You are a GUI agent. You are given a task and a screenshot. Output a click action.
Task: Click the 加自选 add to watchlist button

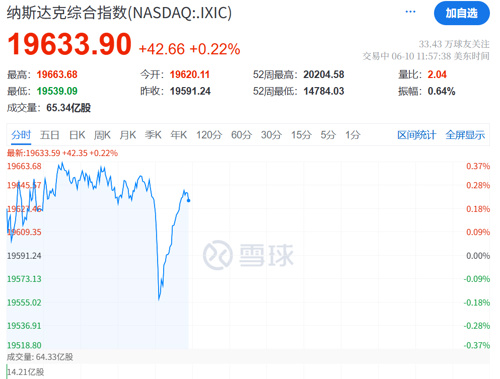pyautogui.click(x=462, y=13)
